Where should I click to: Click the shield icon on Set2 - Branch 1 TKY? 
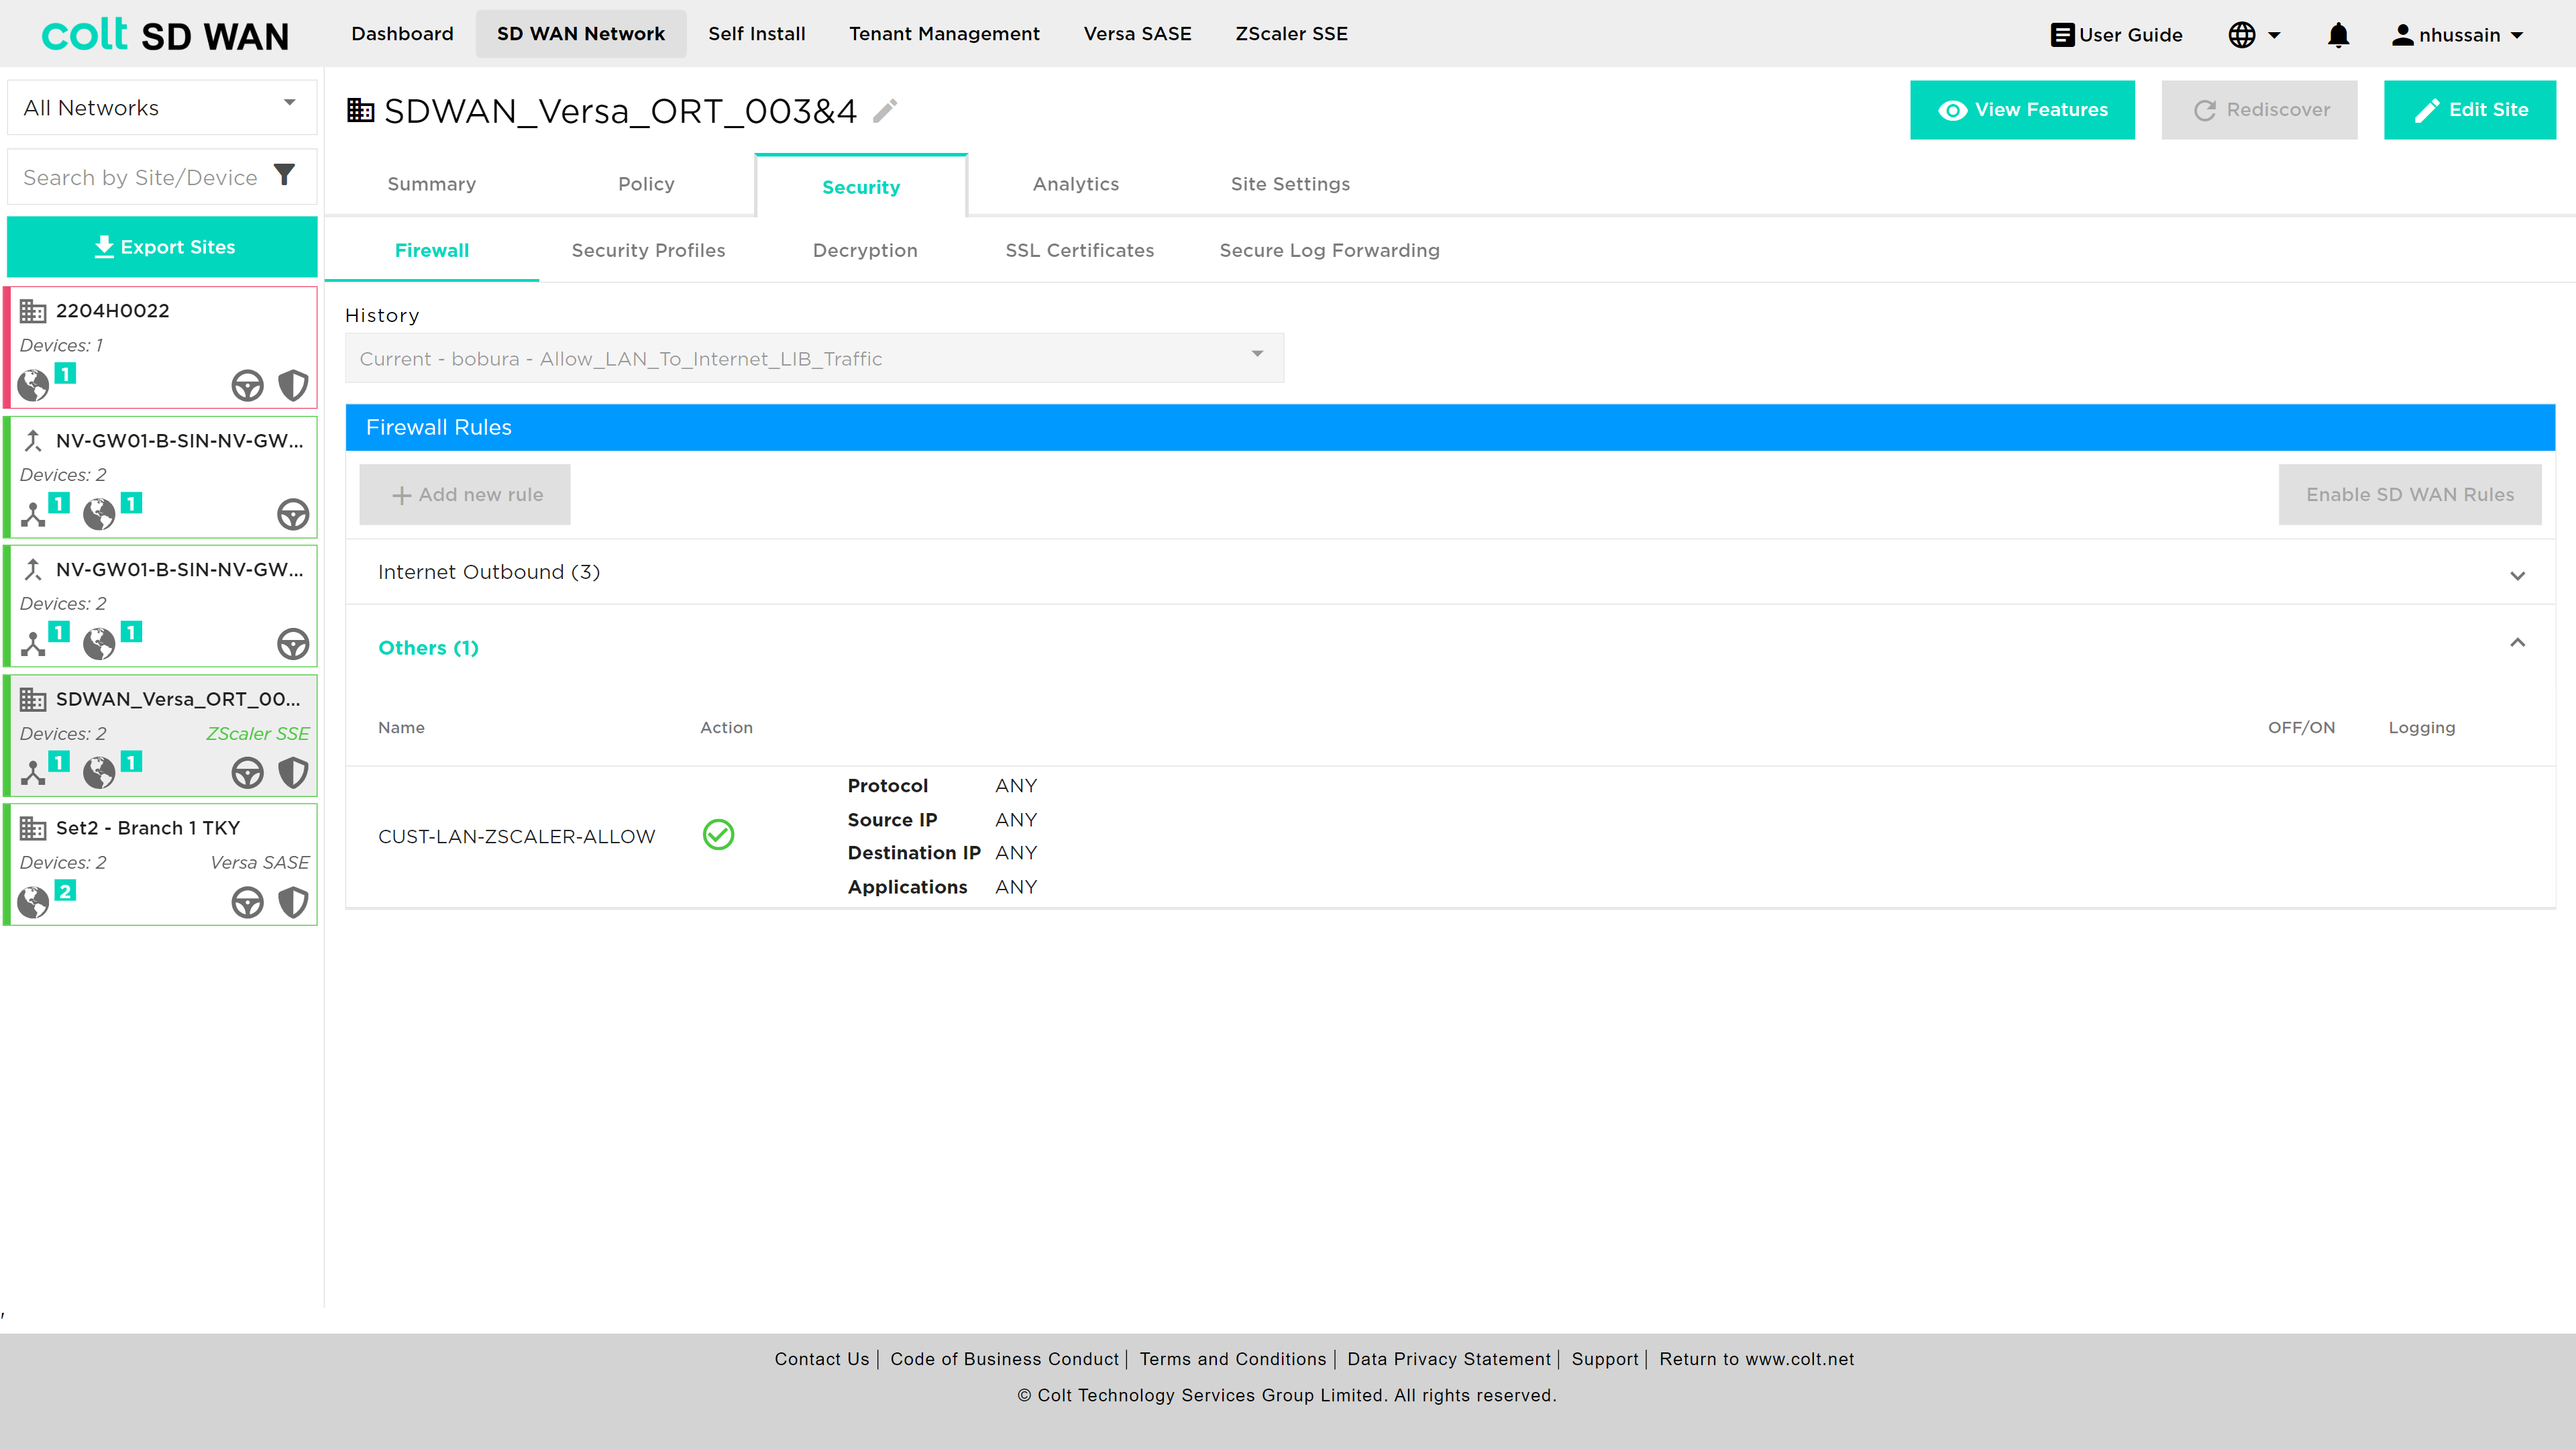pyautogui.click(x=293, y=903)
